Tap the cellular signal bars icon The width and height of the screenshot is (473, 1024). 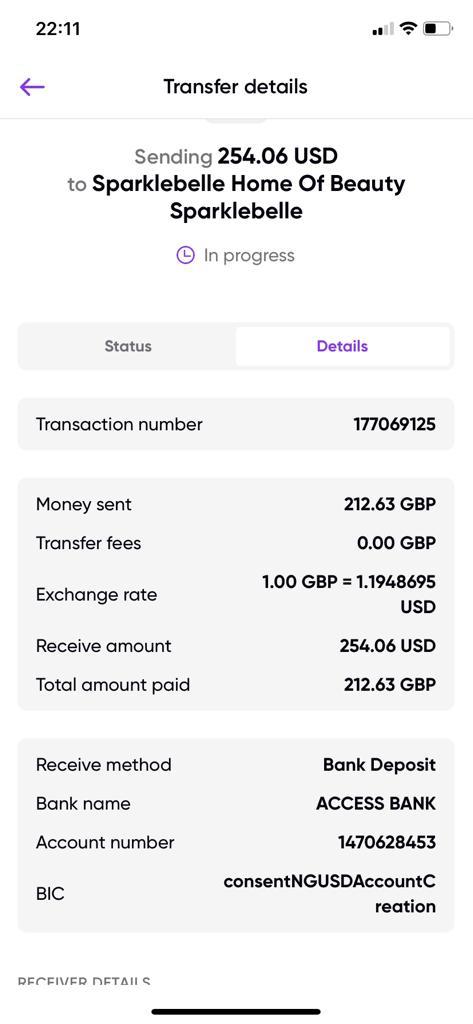(x=382, y=29)
